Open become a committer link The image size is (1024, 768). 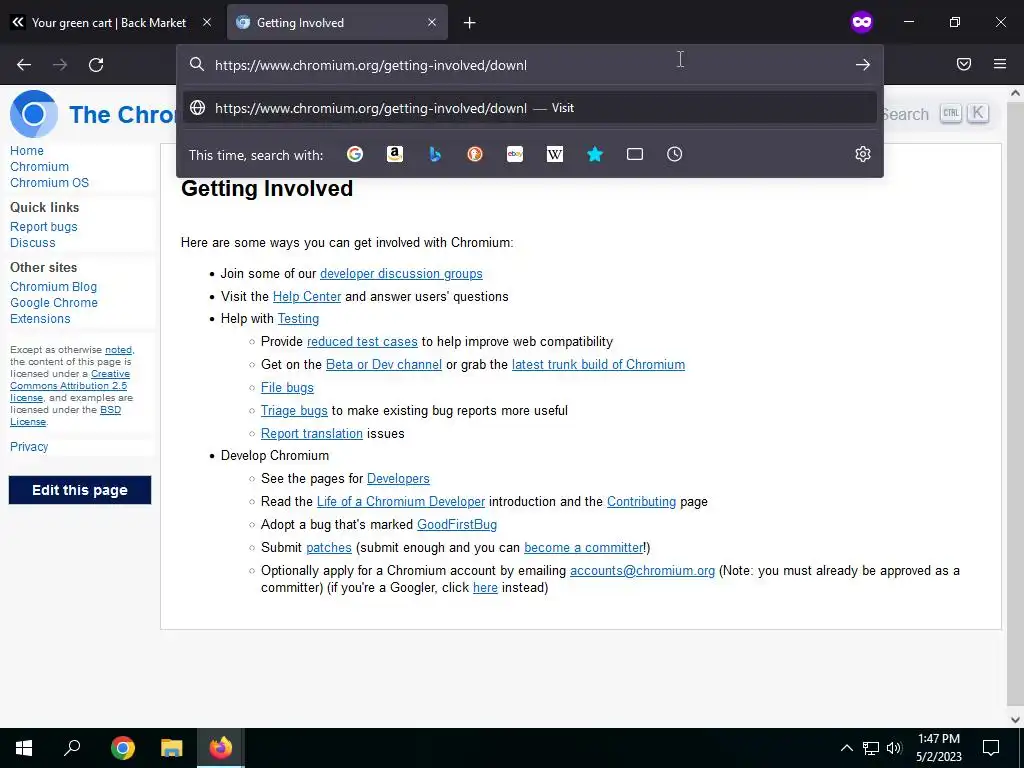tap(584, 547)
